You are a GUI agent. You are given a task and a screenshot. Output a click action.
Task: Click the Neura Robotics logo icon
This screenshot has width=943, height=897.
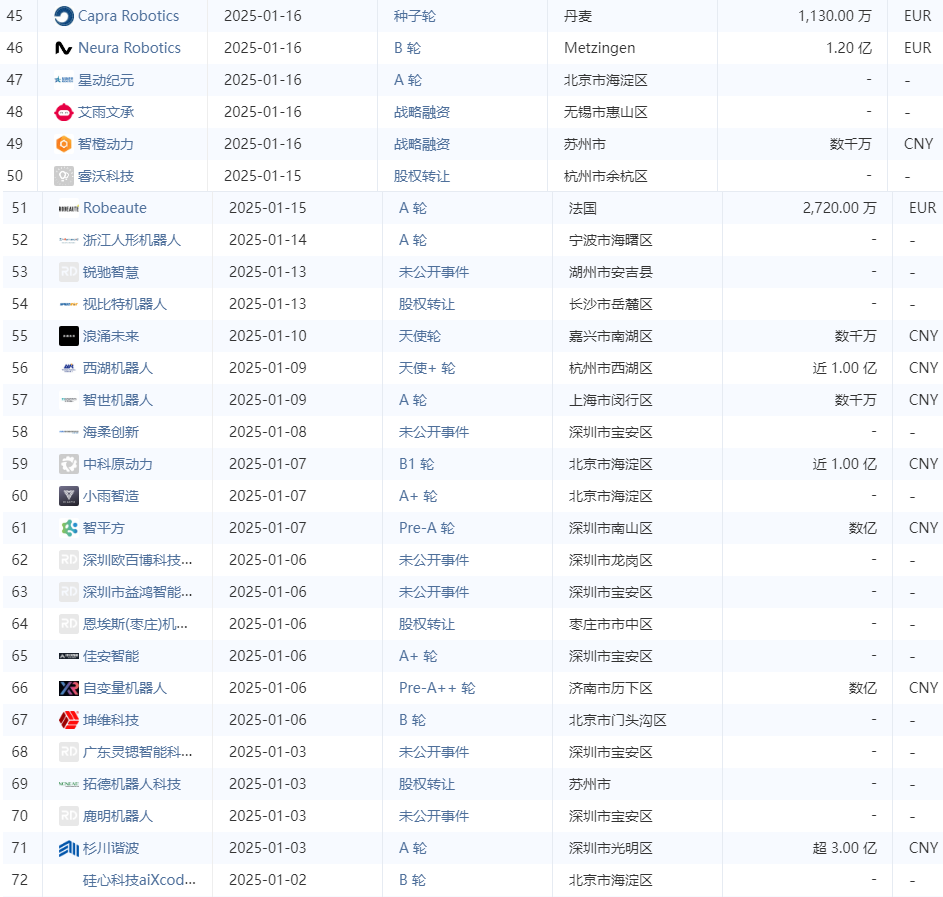tap(64, 48)
